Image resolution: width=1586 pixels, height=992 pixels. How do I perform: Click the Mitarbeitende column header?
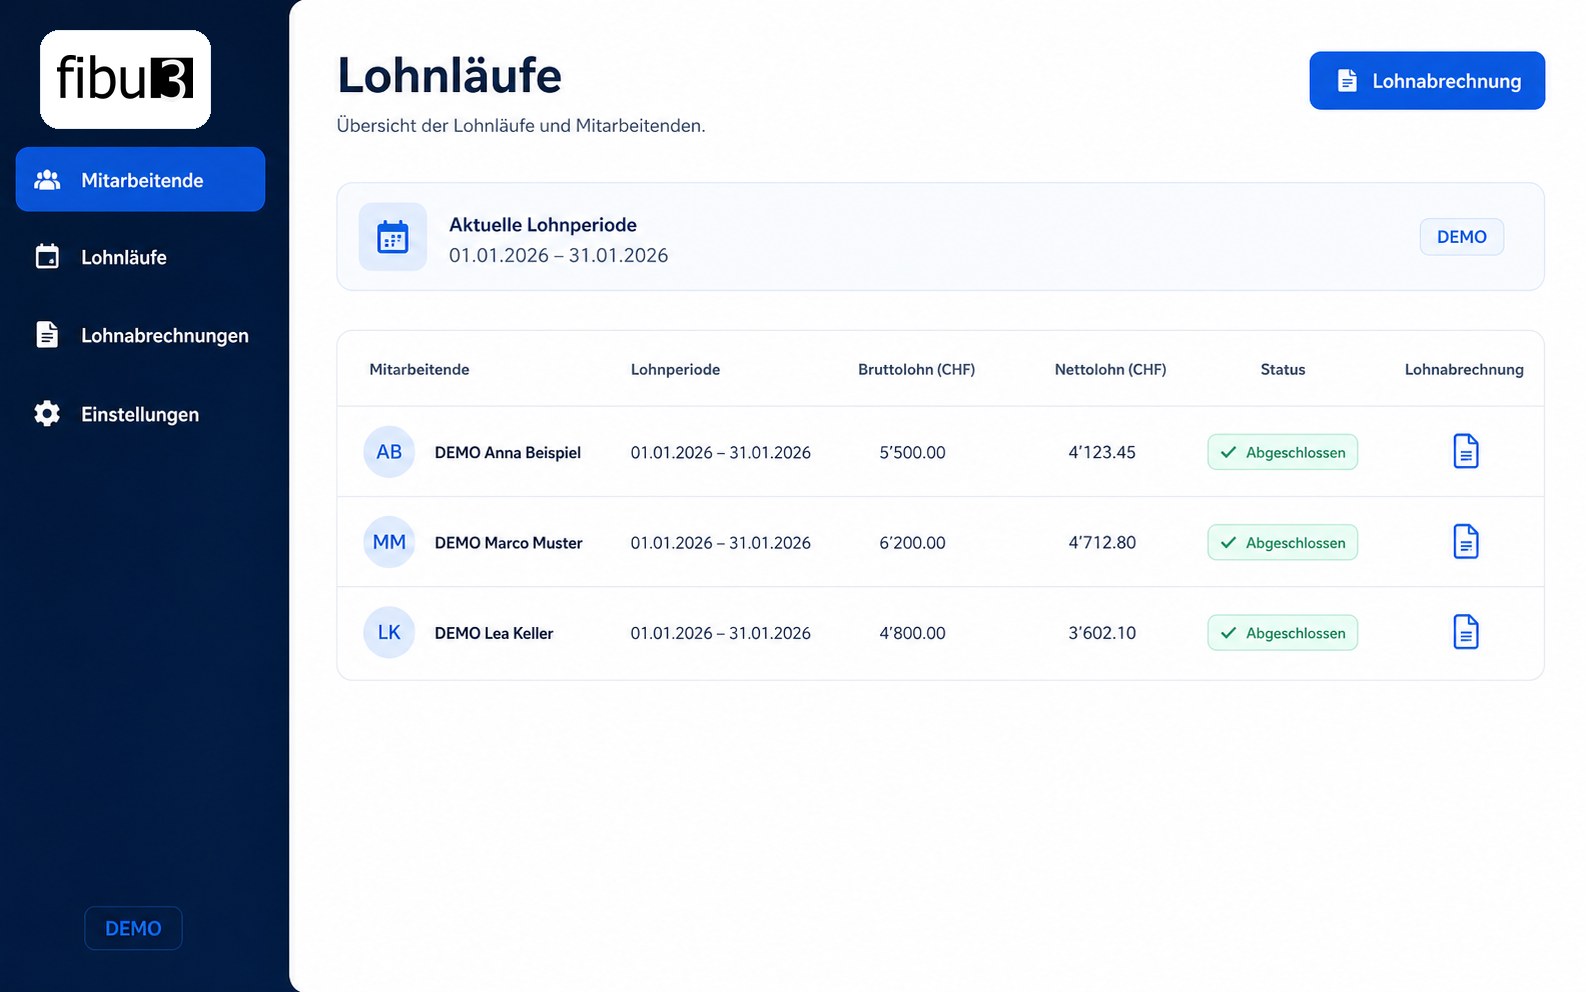(x=419, y=369)
